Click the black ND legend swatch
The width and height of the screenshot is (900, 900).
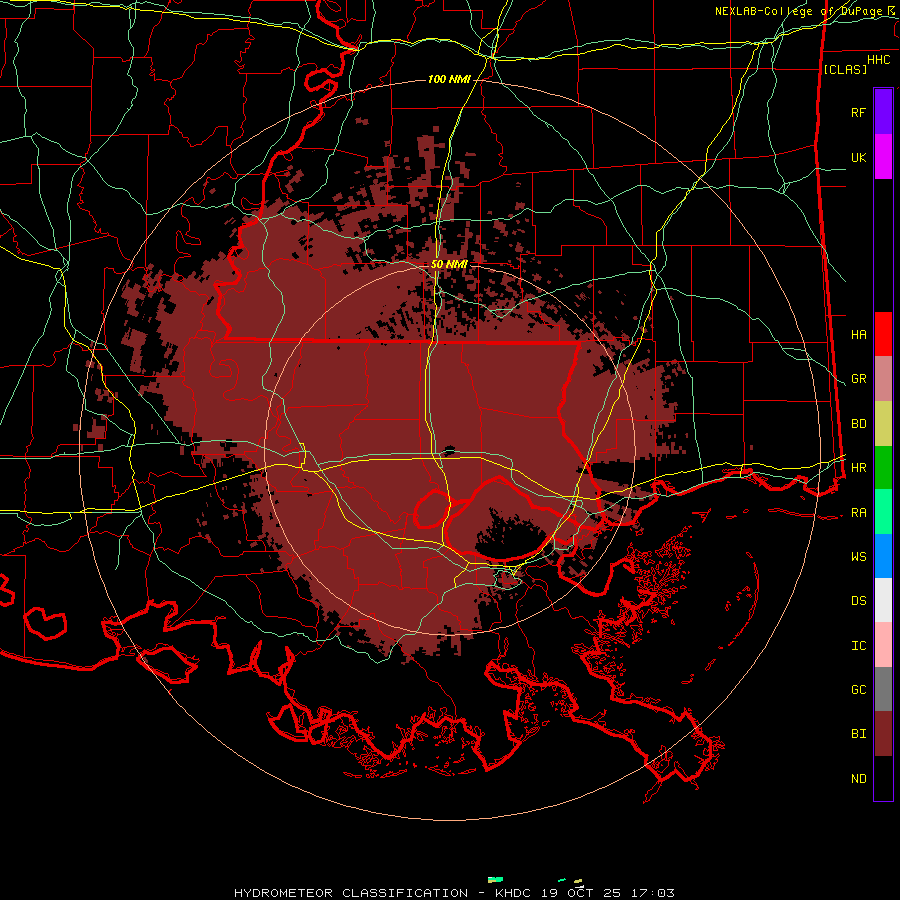pyautogui.click(x=883, y=778)
